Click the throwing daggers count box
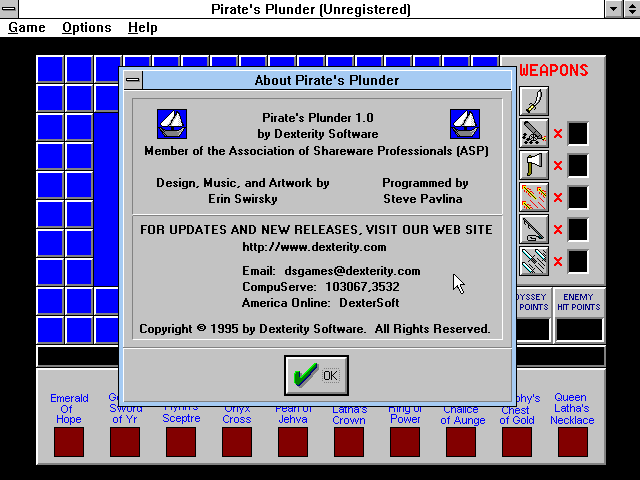Screen dimensions: 640x480 [578, 261]
